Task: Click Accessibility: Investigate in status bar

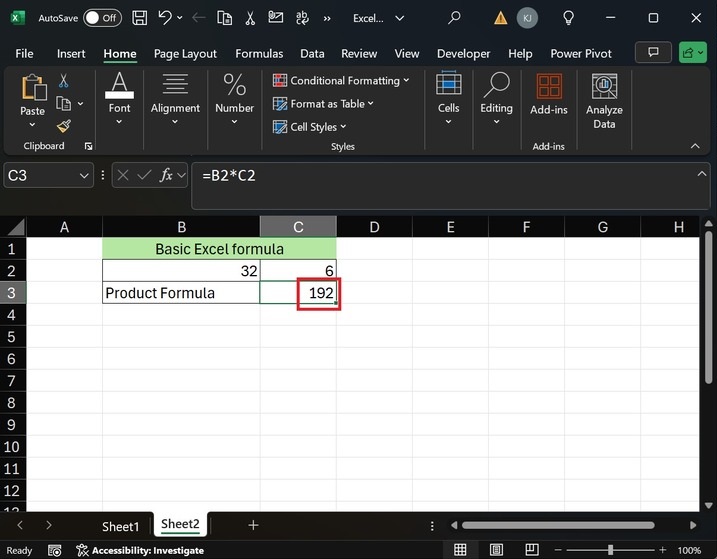Action: [x=140, y=550]
